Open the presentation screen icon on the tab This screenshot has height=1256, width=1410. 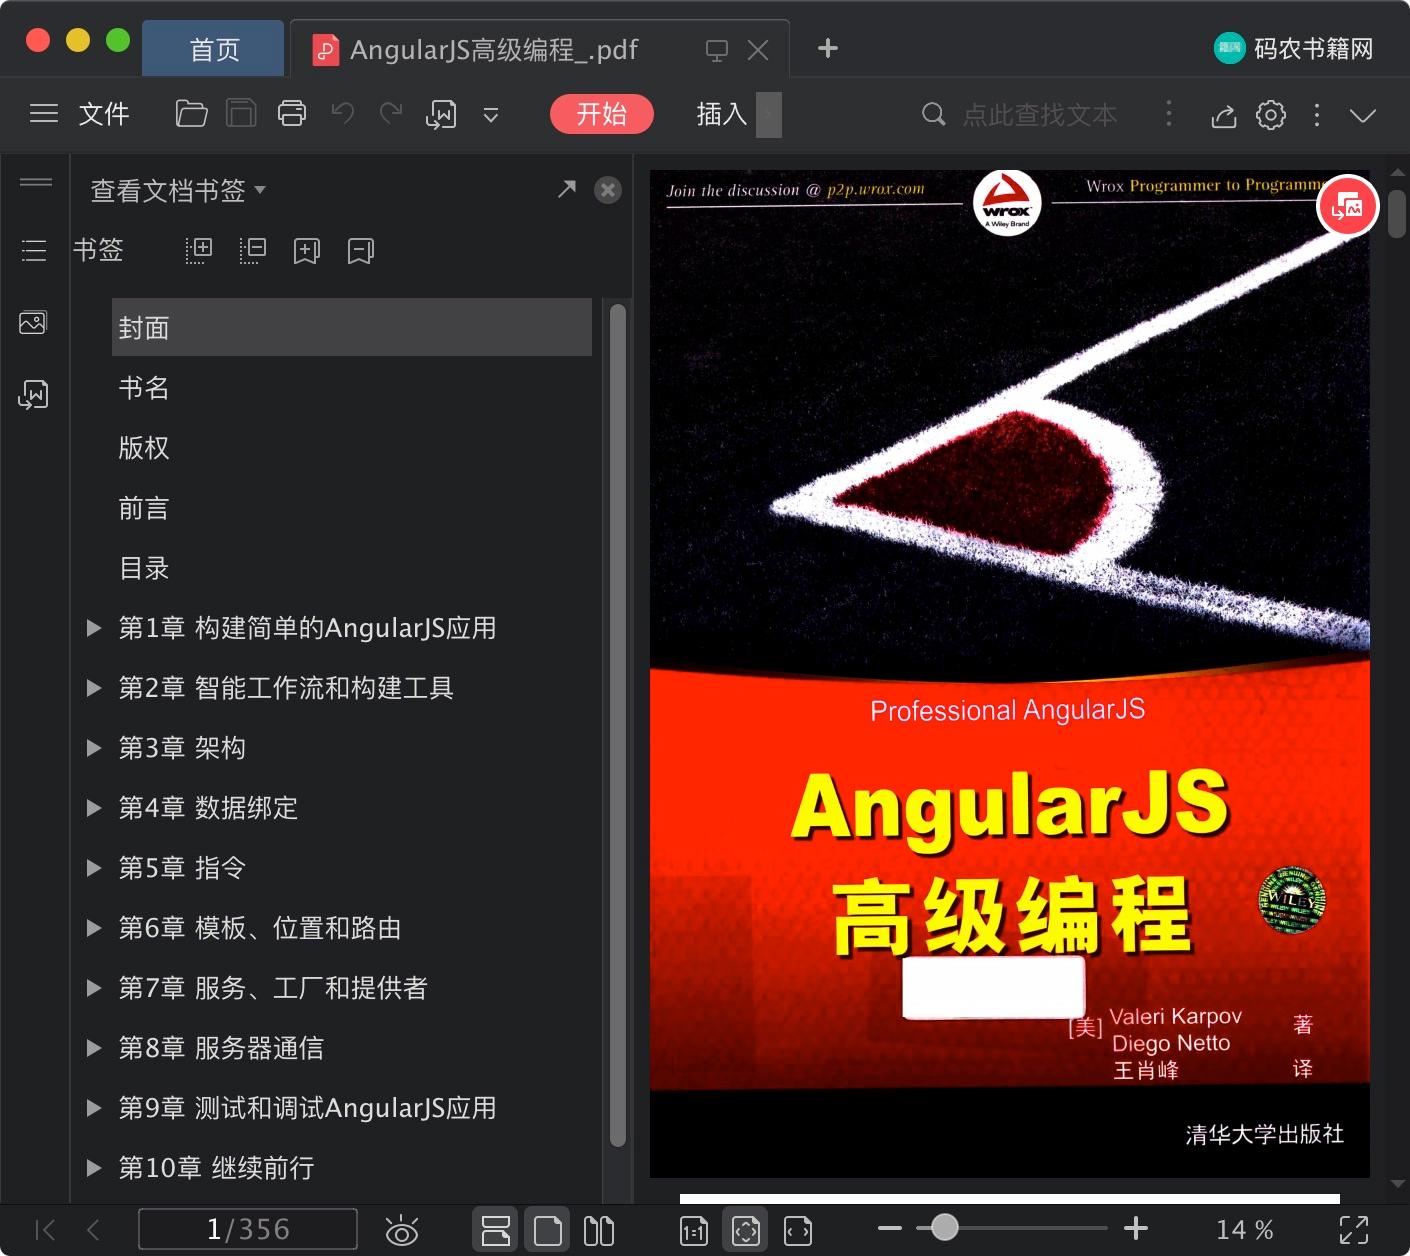717,50
